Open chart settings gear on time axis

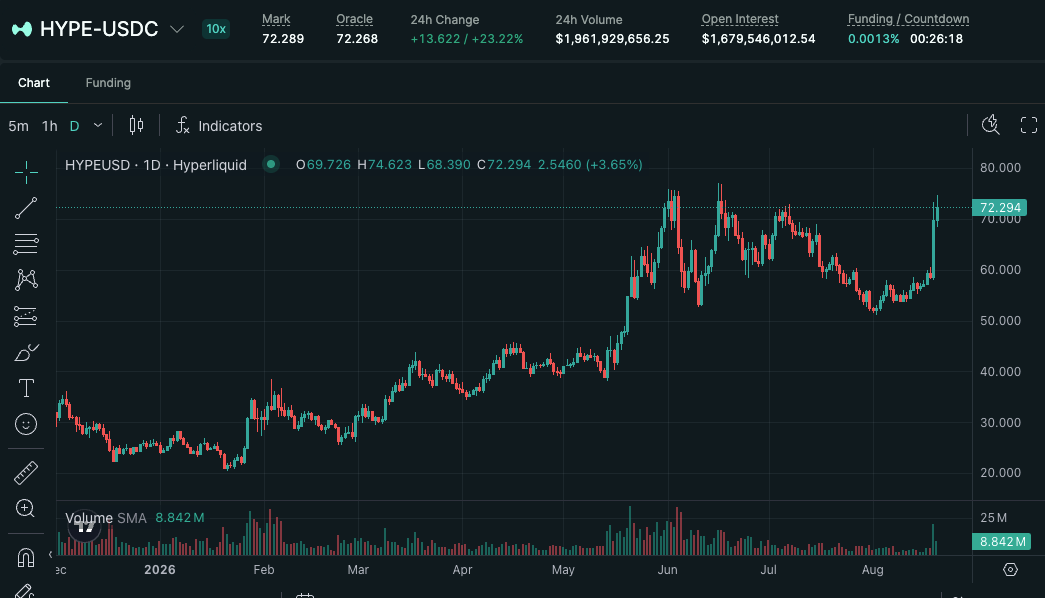tap(1010, 569)
